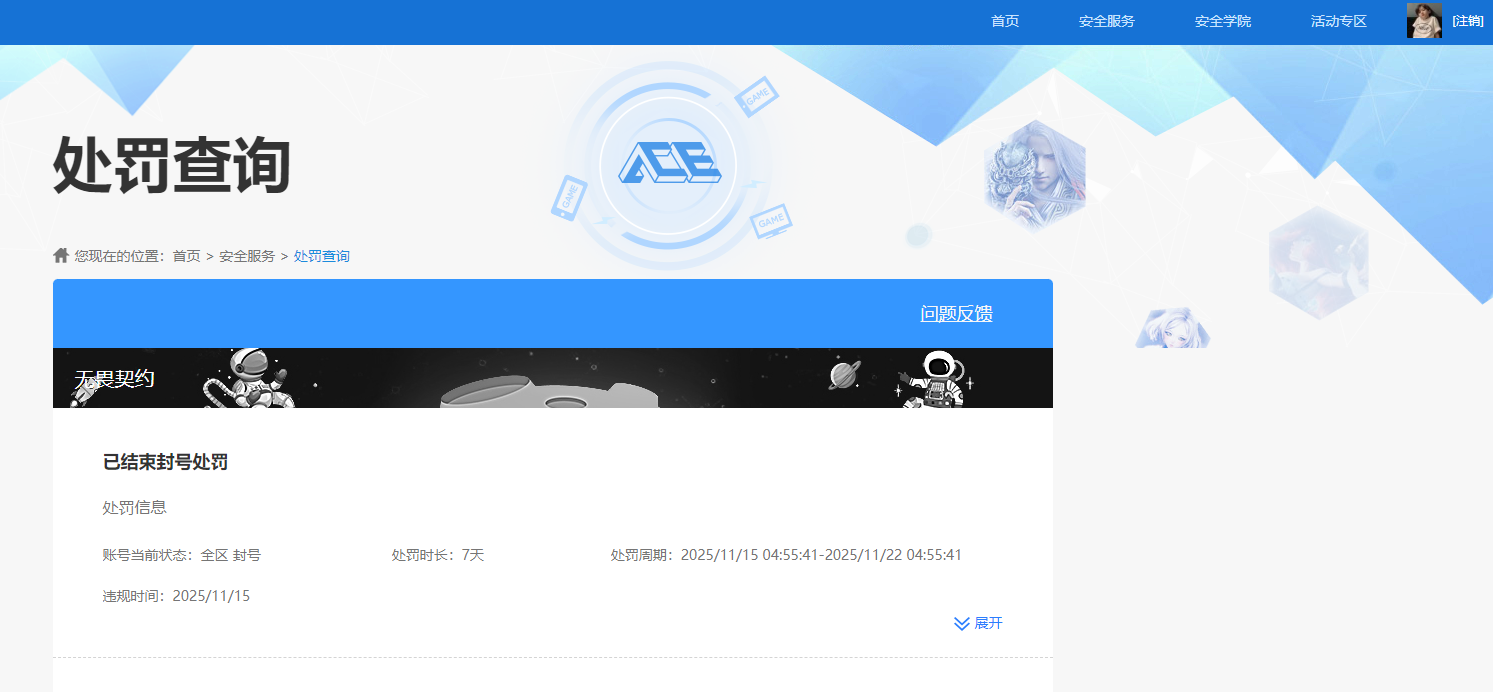Click 注销 to log out
This screenshot has height=692, width=1493.
(1467, 21)
